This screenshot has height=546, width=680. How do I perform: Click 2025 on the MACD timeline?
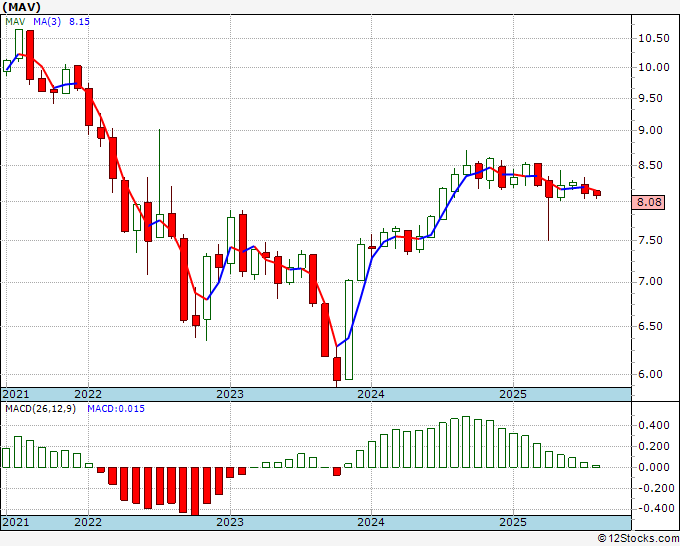tap(513, 522)
